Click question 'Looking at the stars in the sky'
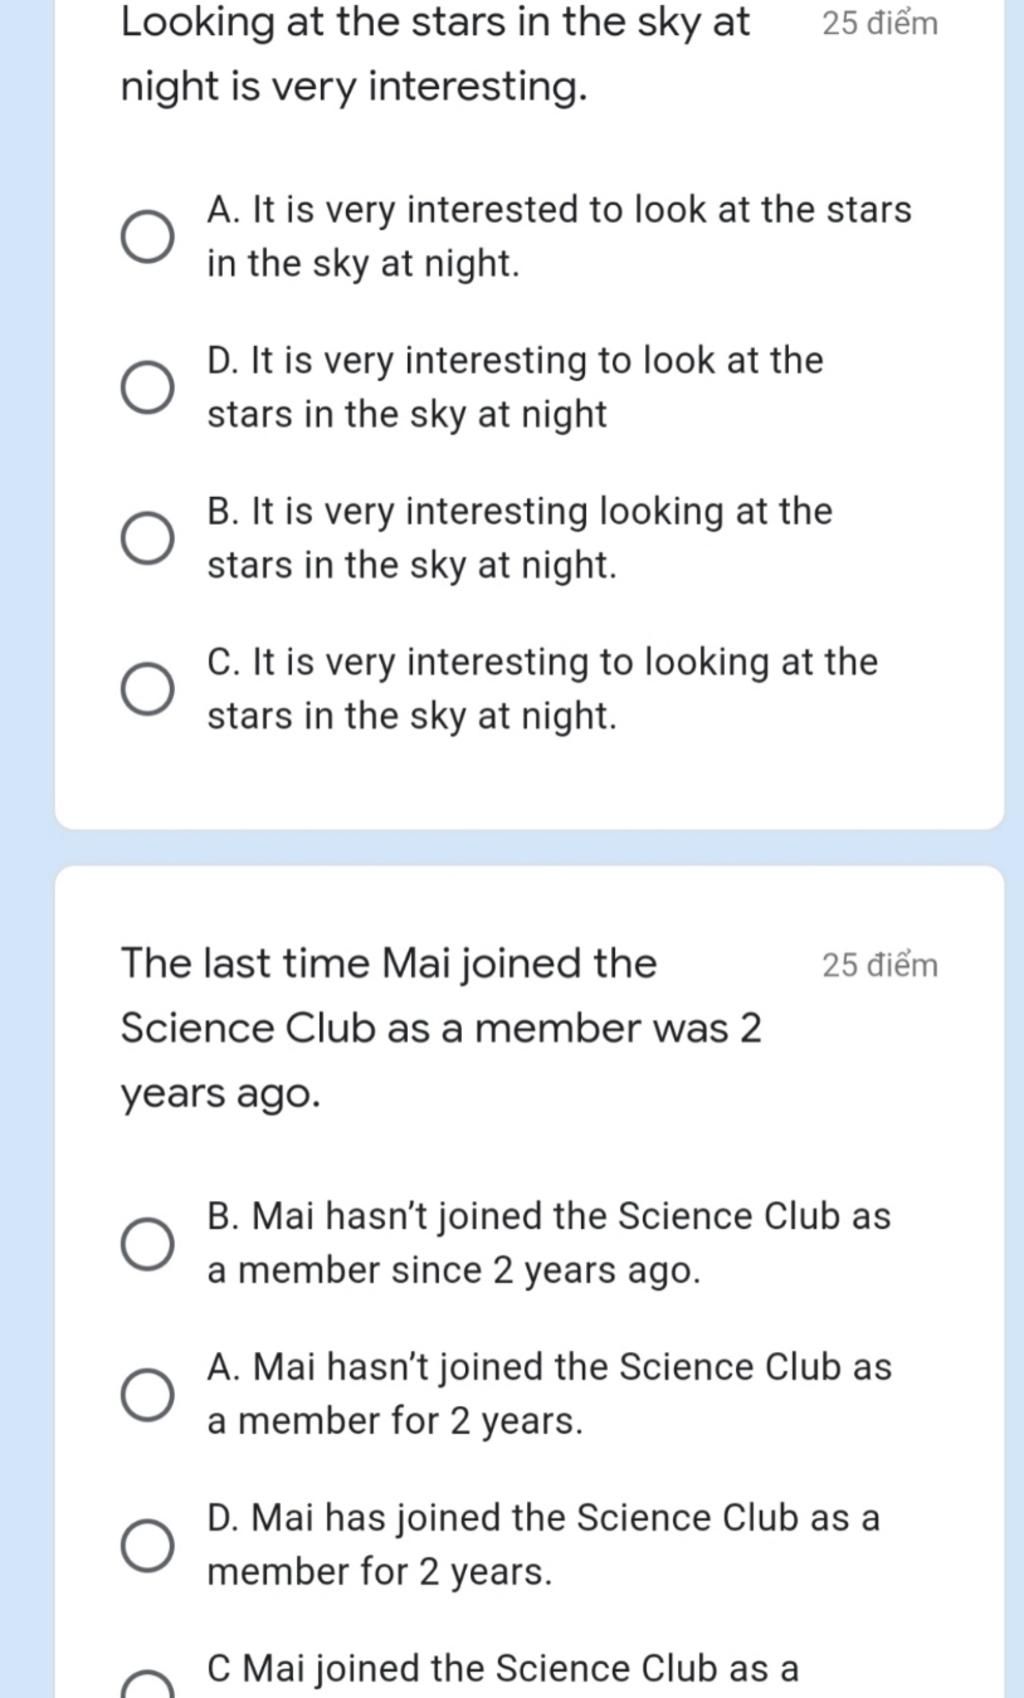This screenshot has width=1024, height=1698. [x=435, y=54]
